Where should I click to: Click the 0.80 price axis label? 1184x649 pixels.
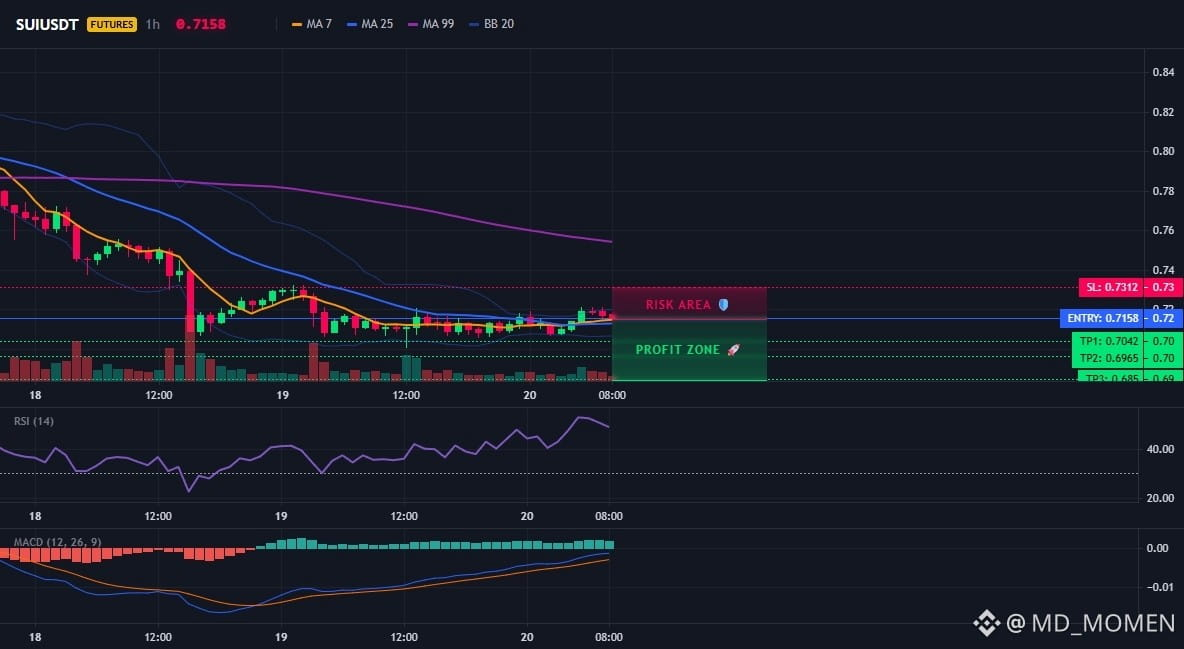(x=1164, y=151)
